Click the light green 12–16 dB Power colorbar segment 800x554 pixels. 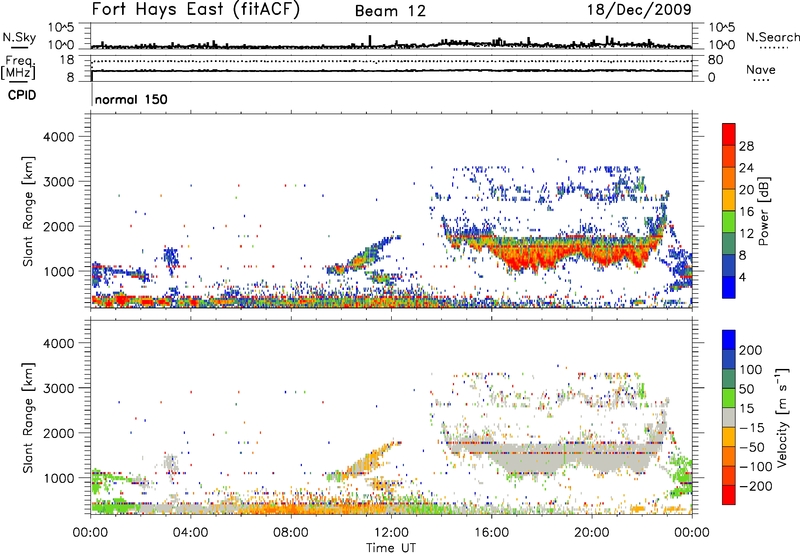(x=729, y=222)
